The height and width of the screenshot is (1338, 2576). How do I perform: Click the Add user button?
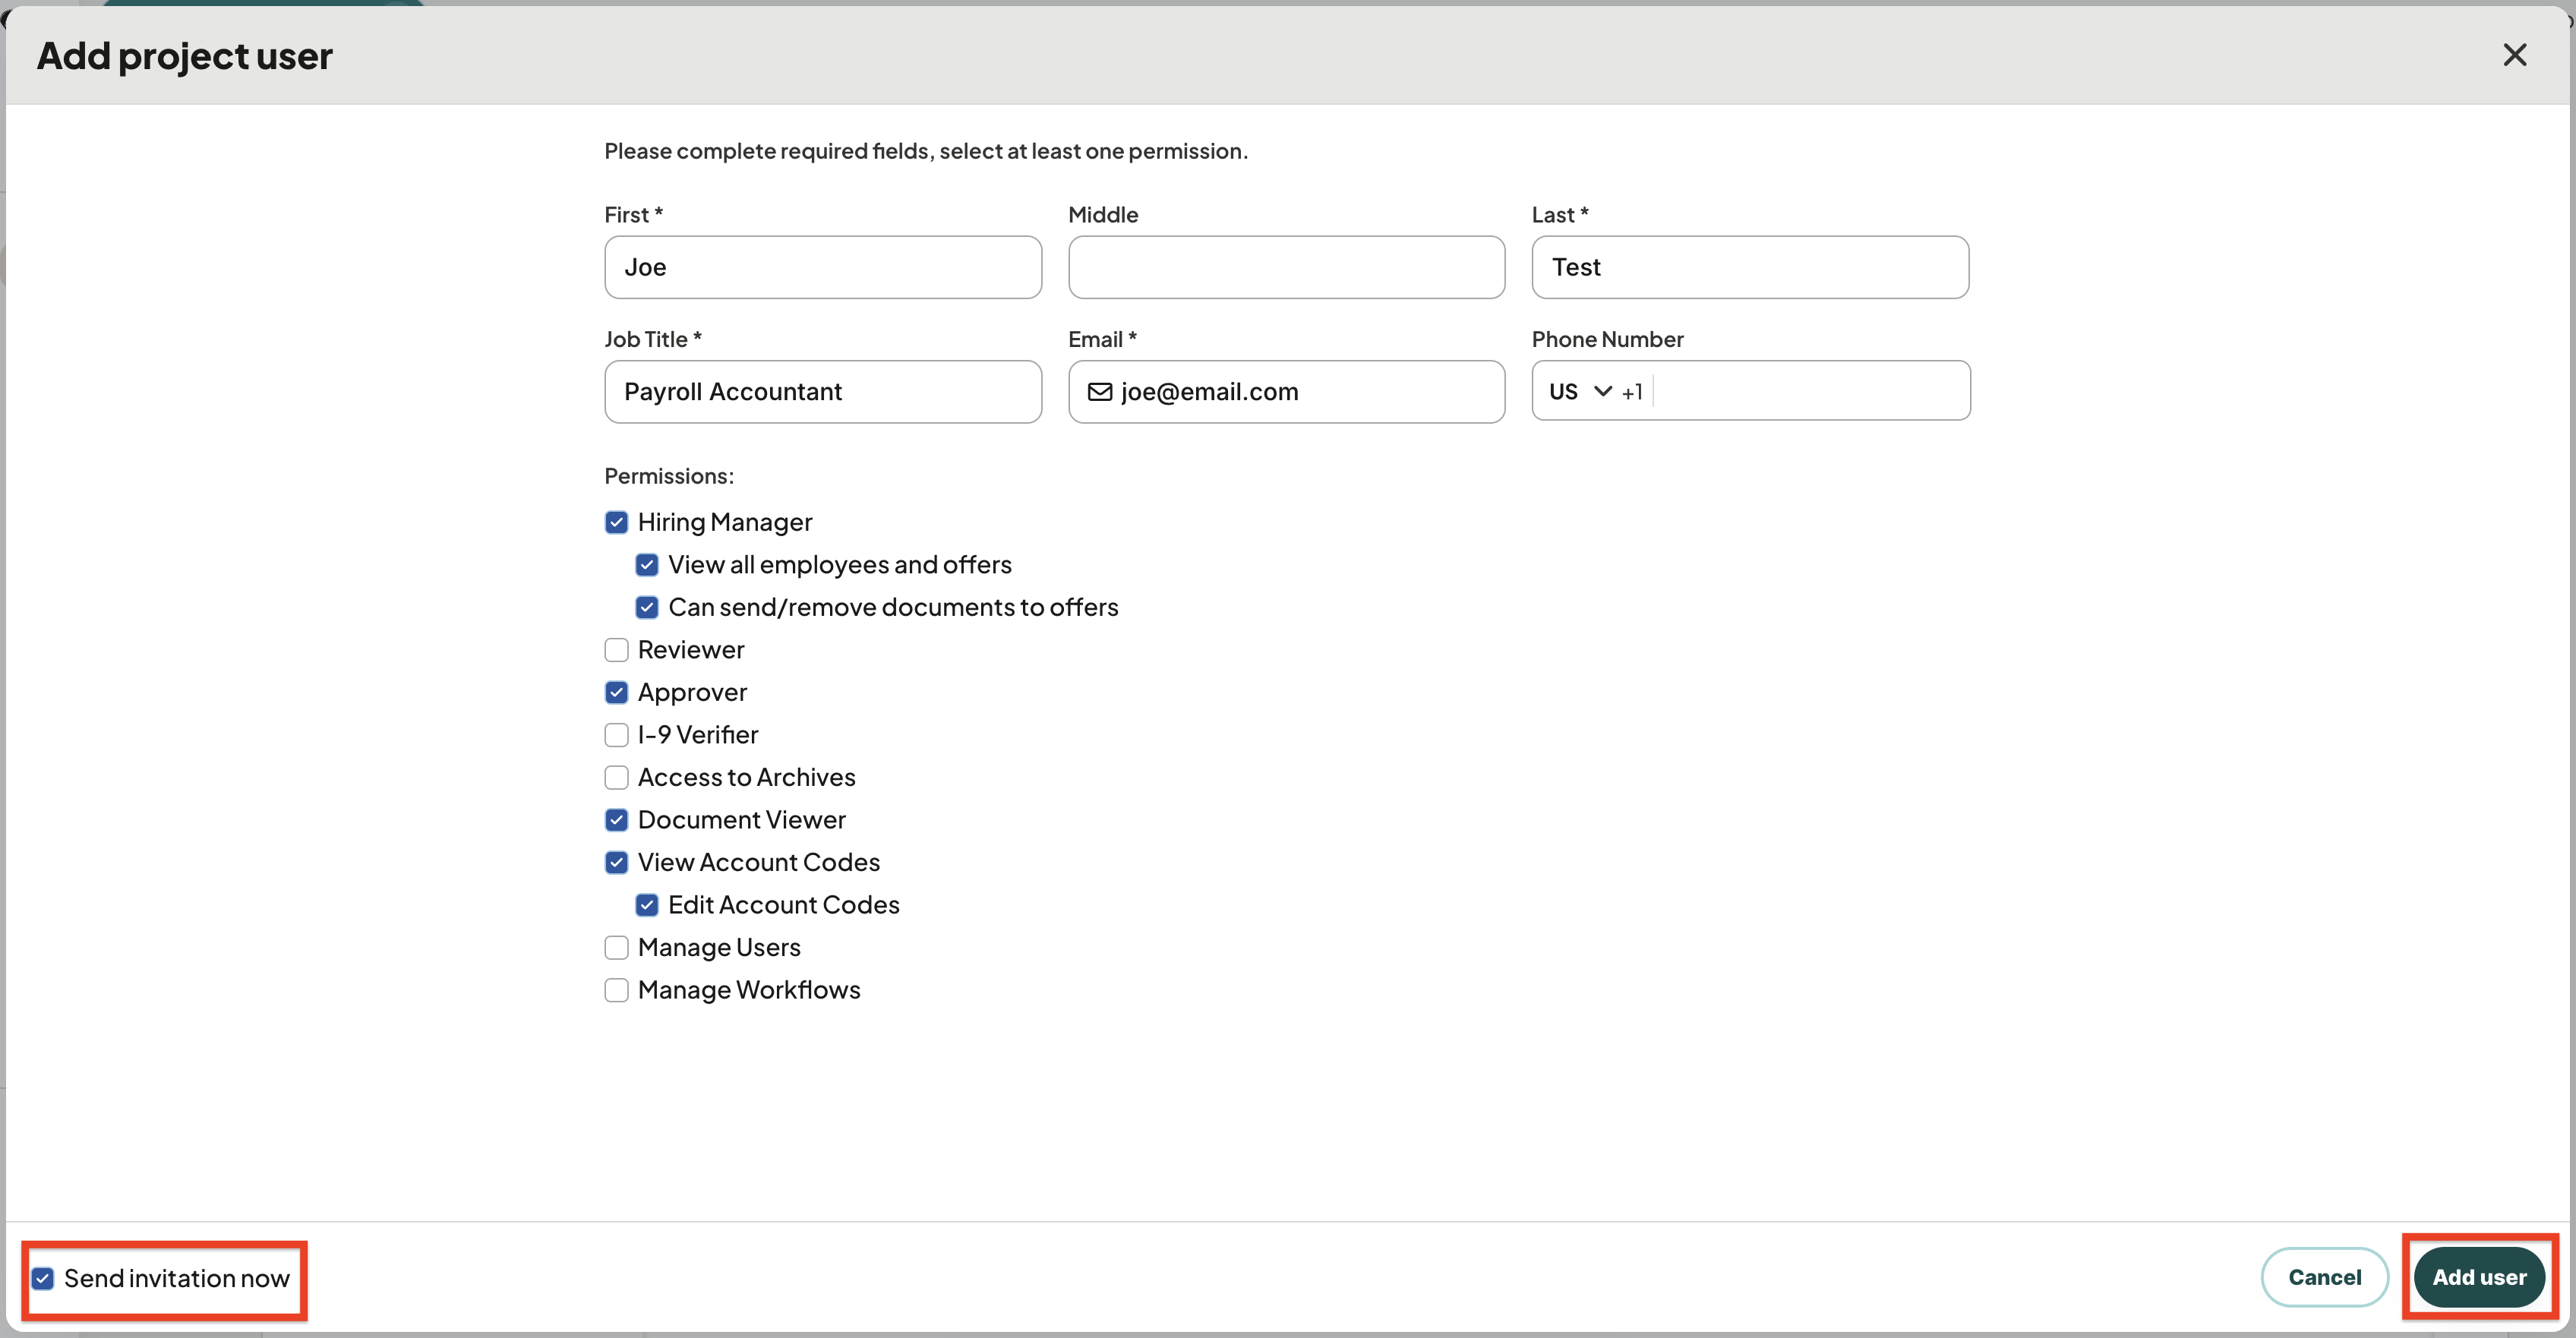point(2479,1277)
